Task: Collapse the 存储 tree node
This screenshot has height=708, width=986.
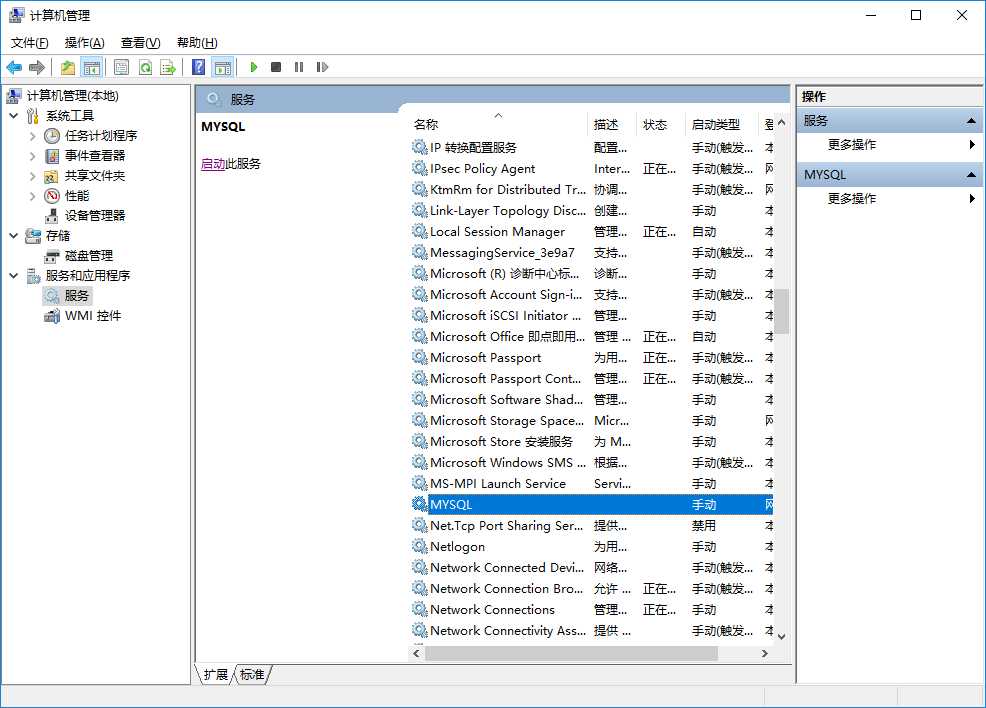Action: coord(13,236)
